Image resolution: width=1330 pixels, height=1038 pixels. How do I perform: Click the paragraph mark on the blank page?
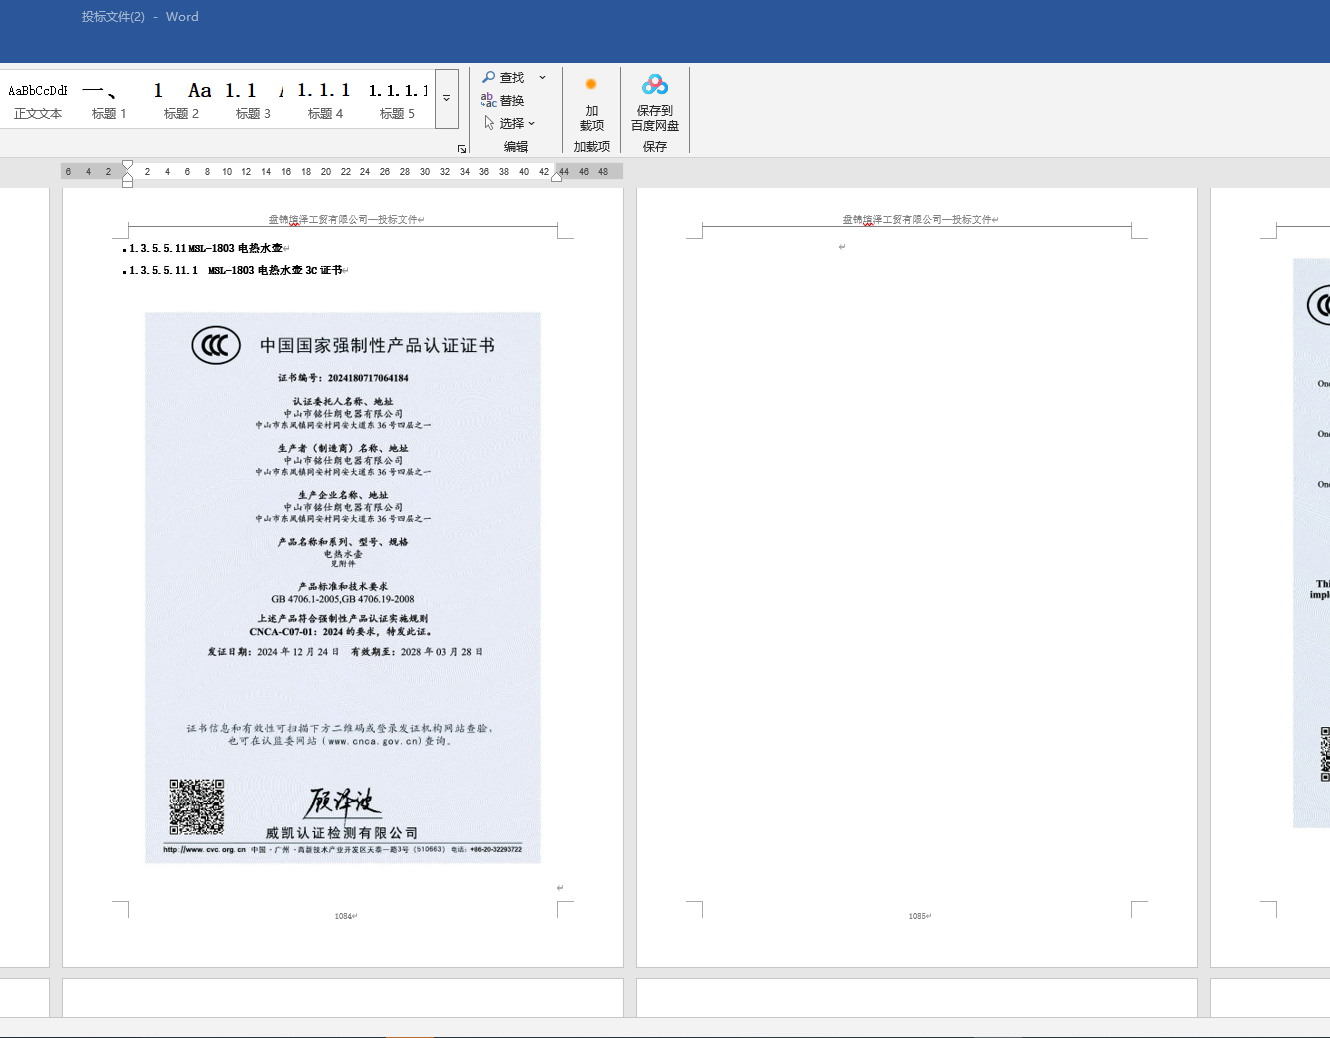842,247
